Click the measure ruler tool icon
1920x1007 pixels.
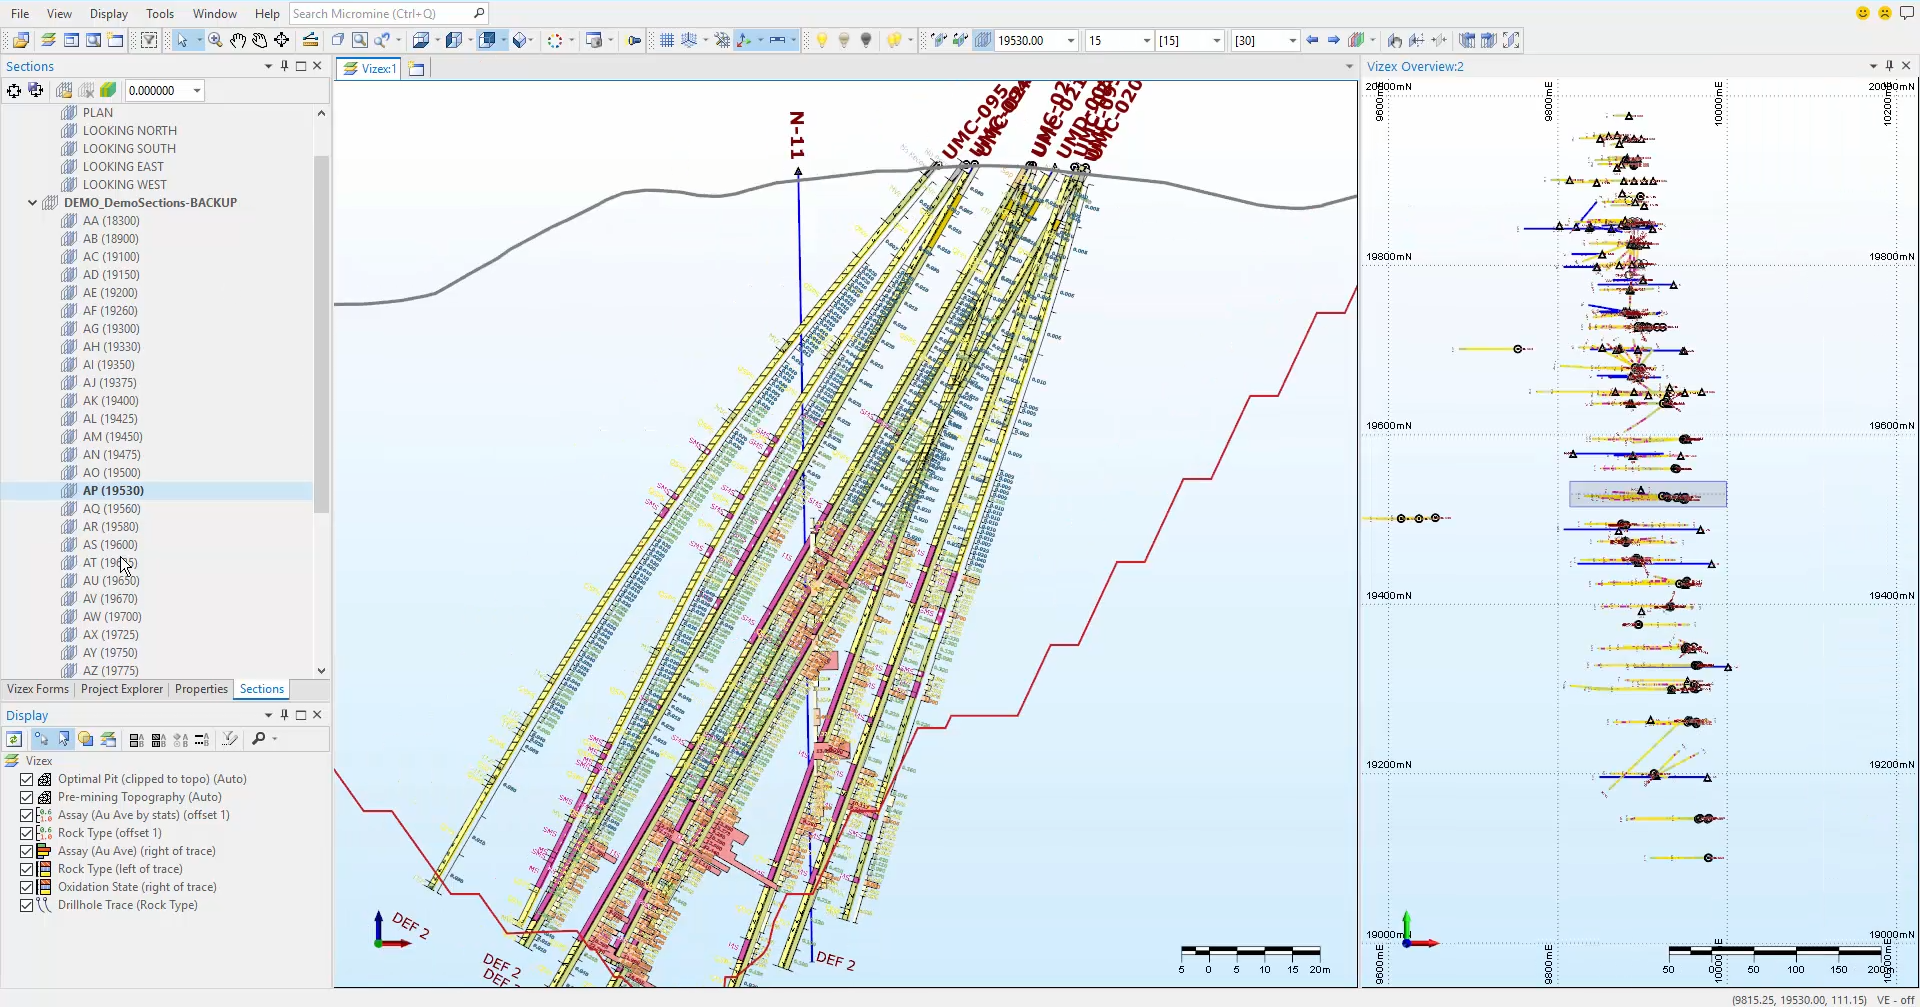tap(310, 40)
